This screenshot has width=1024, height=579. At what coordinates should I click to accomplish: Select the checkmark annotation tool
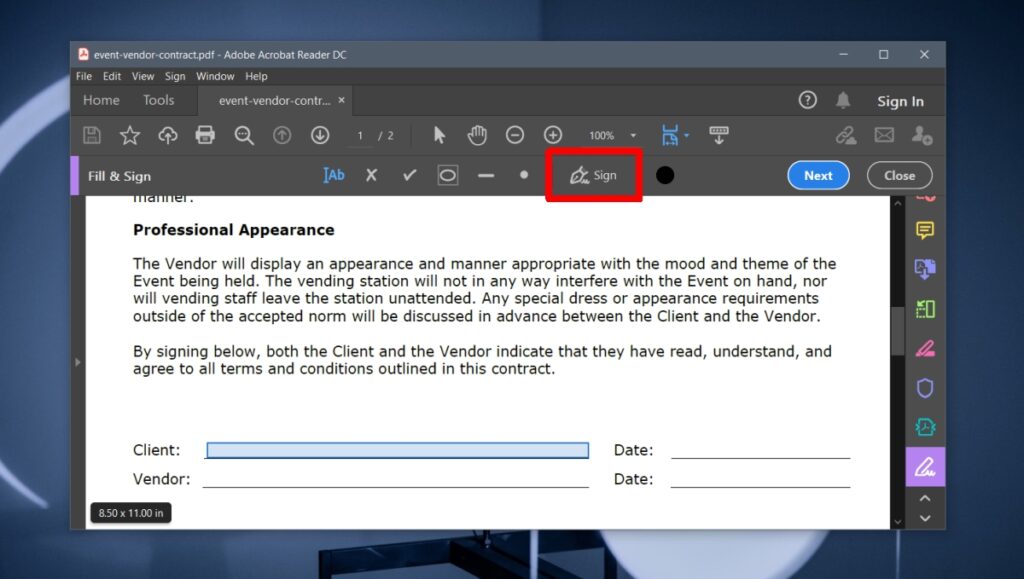click(x=409, y=175)
